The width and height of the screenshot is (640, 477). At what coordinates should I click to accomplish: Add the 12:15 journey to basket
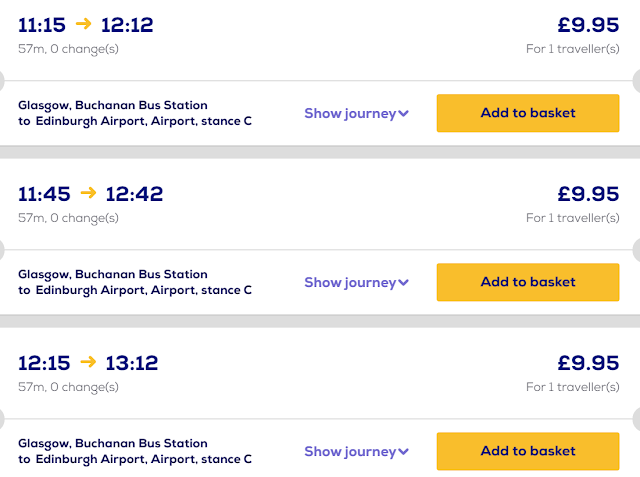click(528, 451)
